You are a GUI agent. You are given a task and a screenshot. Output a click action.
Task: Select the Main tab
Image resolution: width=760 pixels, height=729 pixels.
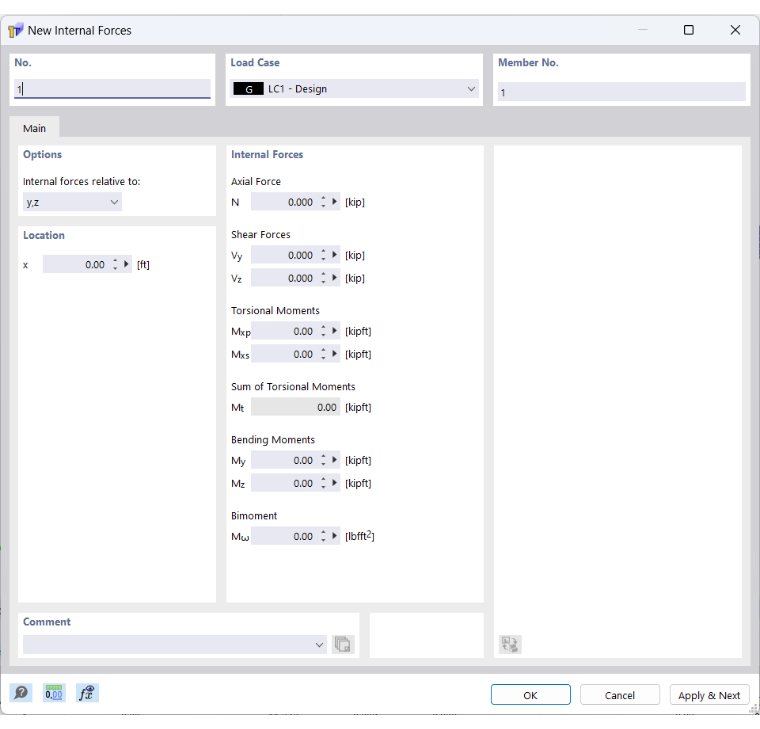pos(34,128)
